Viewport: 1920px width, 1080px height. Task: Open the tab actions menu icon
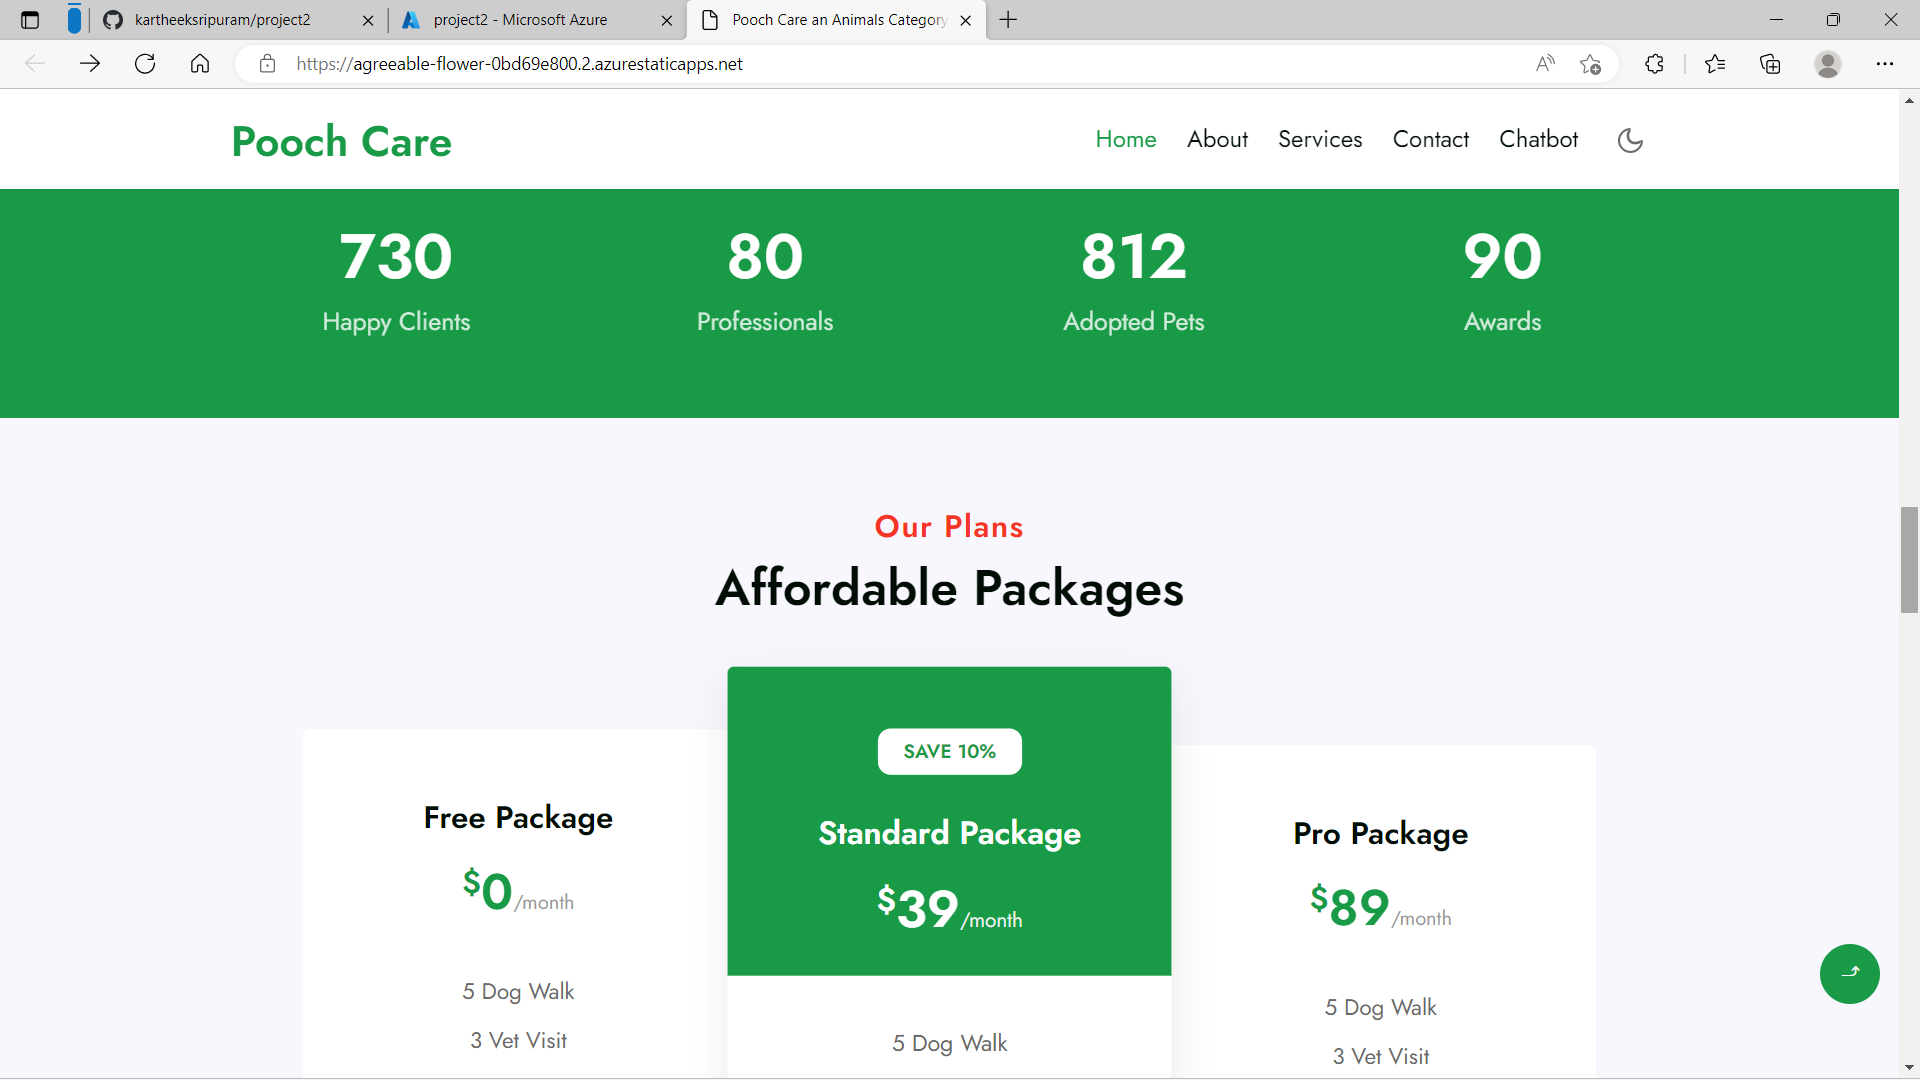(x=30, y=20)
